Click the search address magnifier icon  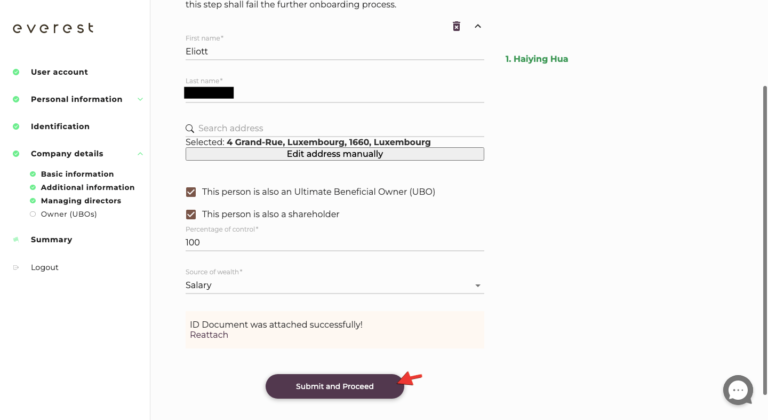[x=190, y=128]
